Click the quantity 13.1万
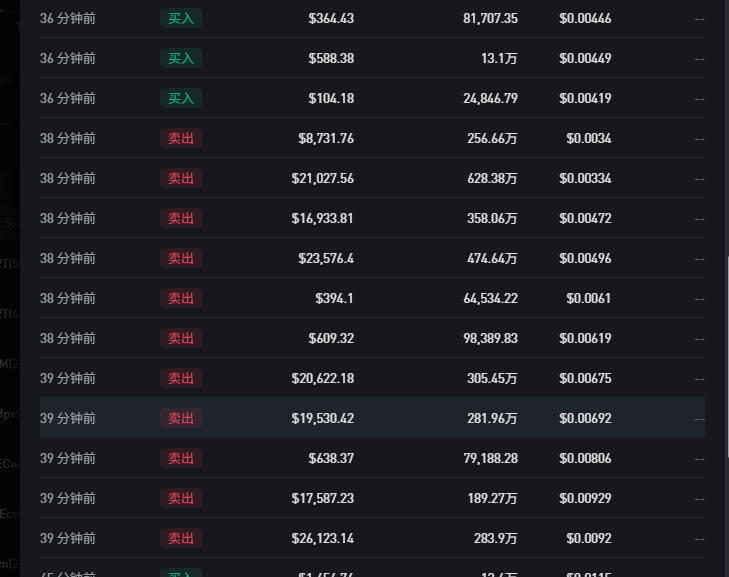Screen dimensions: 729x577 click(499, 58)
